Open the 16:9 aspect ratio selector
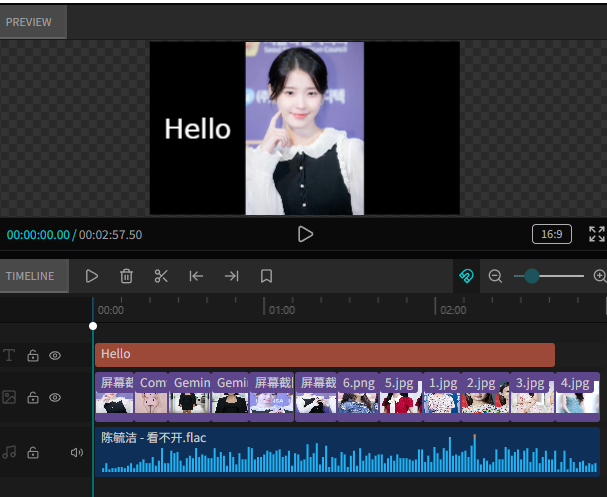 552,234
